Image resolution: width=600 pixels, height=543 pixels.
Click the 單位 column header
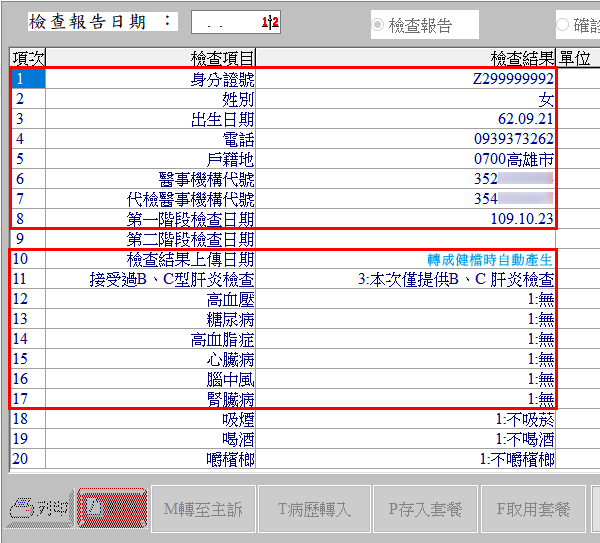tap(578, 58)
